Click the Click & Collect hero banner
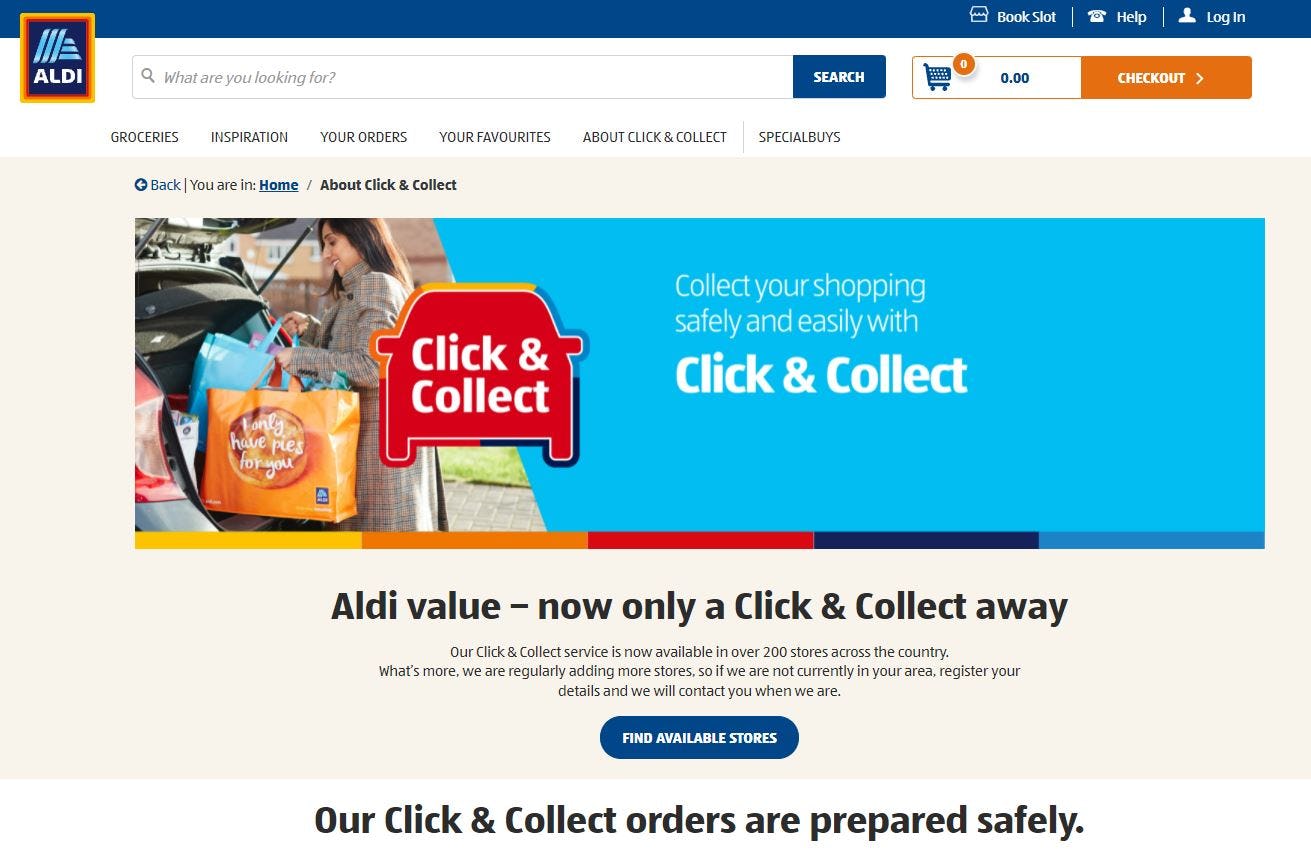This screenshot has height=853, width=1311. click(x=700, y=383)
